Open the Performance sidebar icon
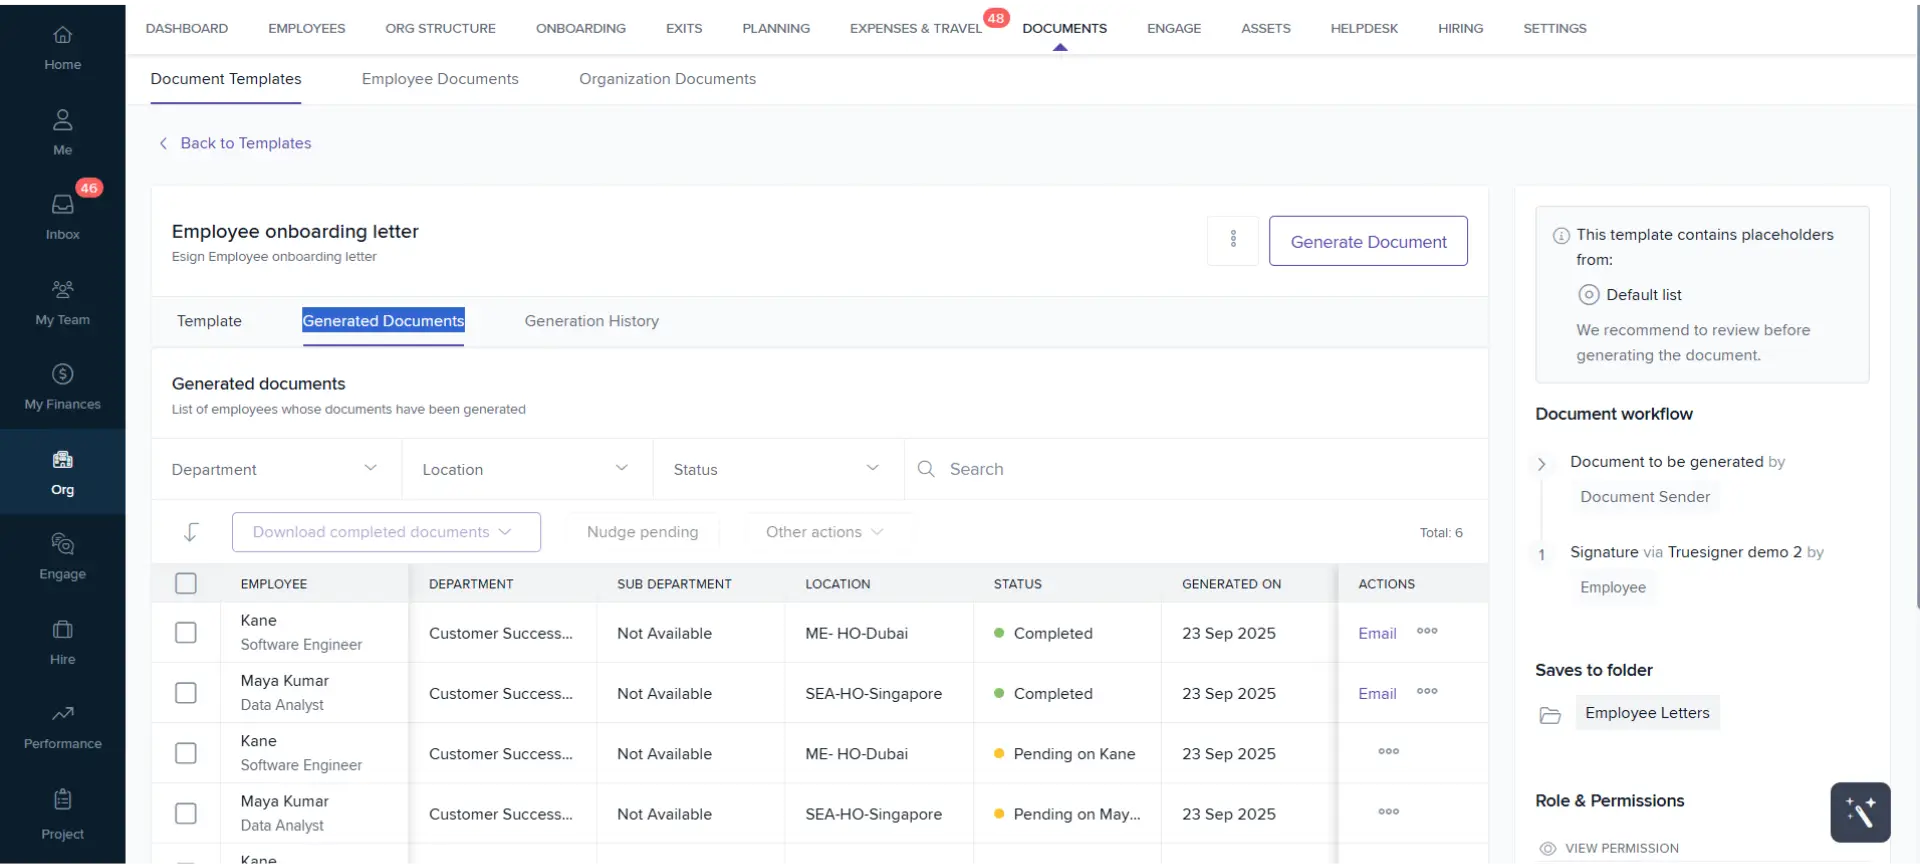This screenshot has height=868, width=1920. click(62, 726)
